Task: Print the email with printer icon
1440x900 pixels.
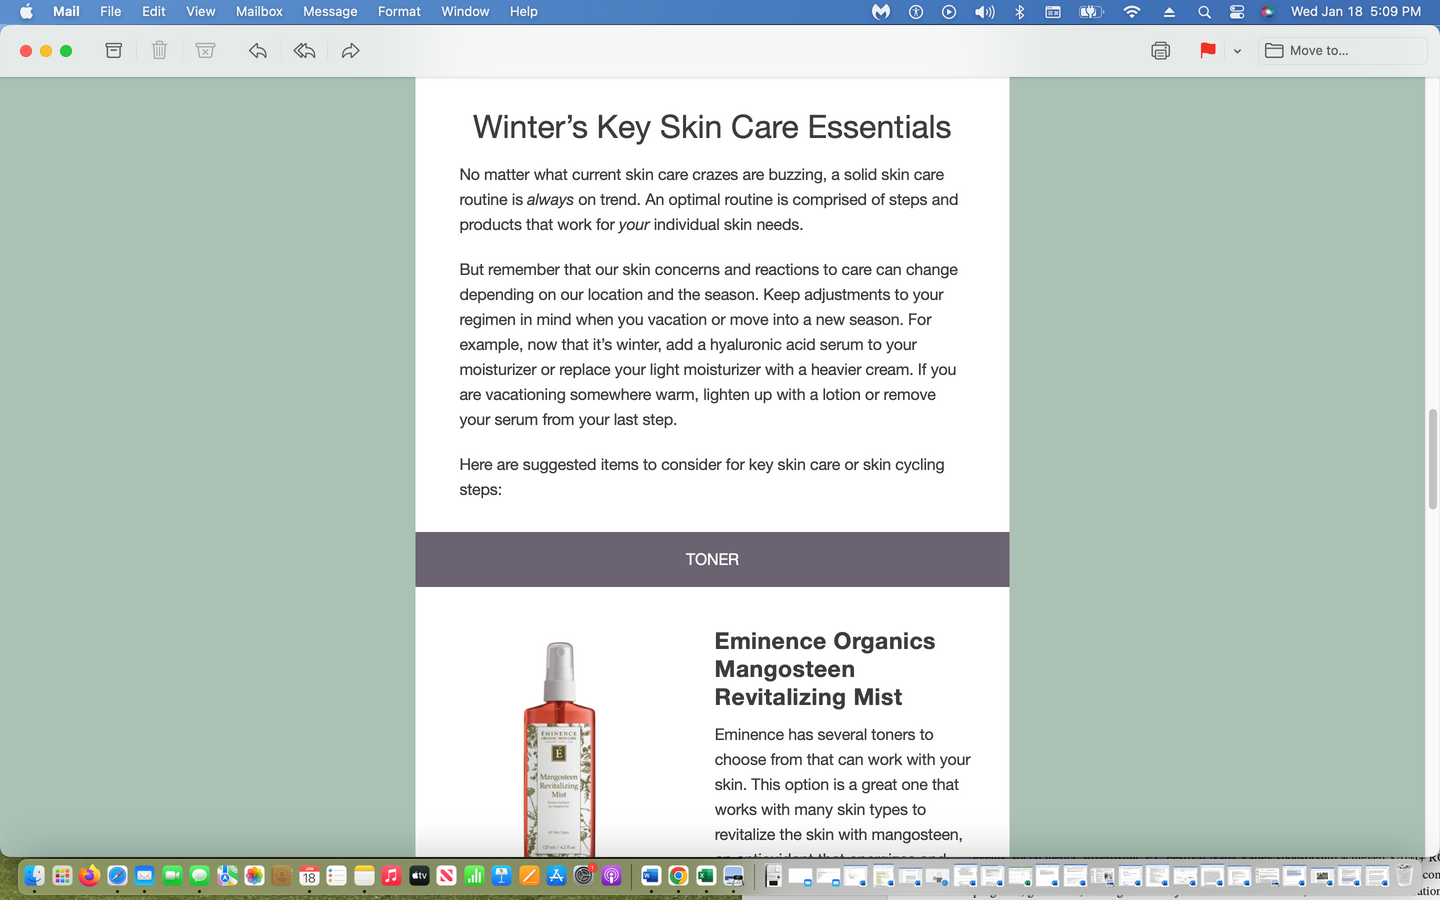Action: click(x=1160, y=51)
